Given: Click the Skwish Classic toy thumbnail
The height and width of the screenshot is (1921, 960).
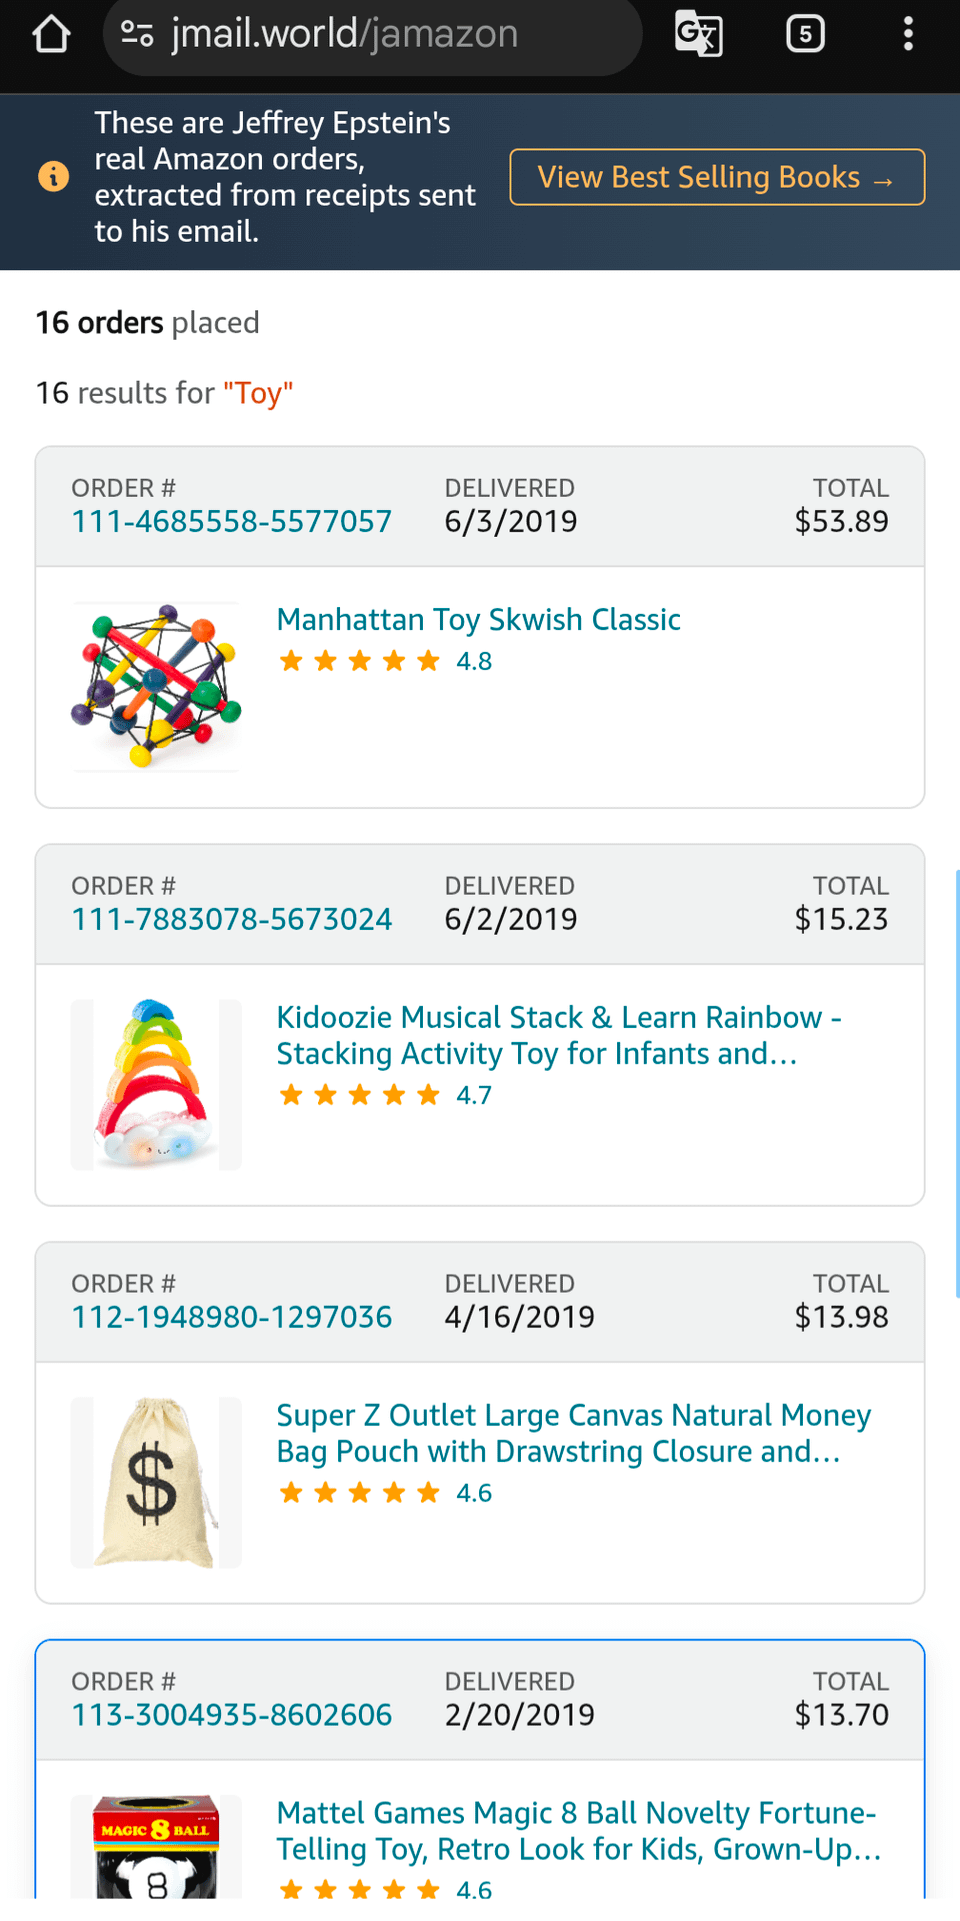Looking at the screenshot, I should pos(156,687).
